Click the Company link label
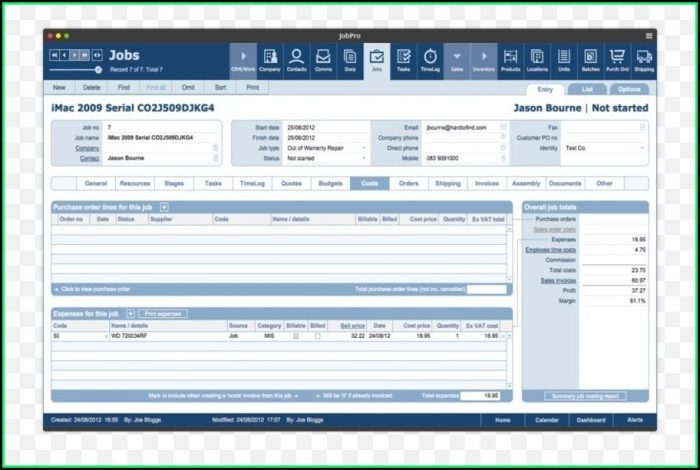This screenshot has width=700, height=470. pos(87,148)
